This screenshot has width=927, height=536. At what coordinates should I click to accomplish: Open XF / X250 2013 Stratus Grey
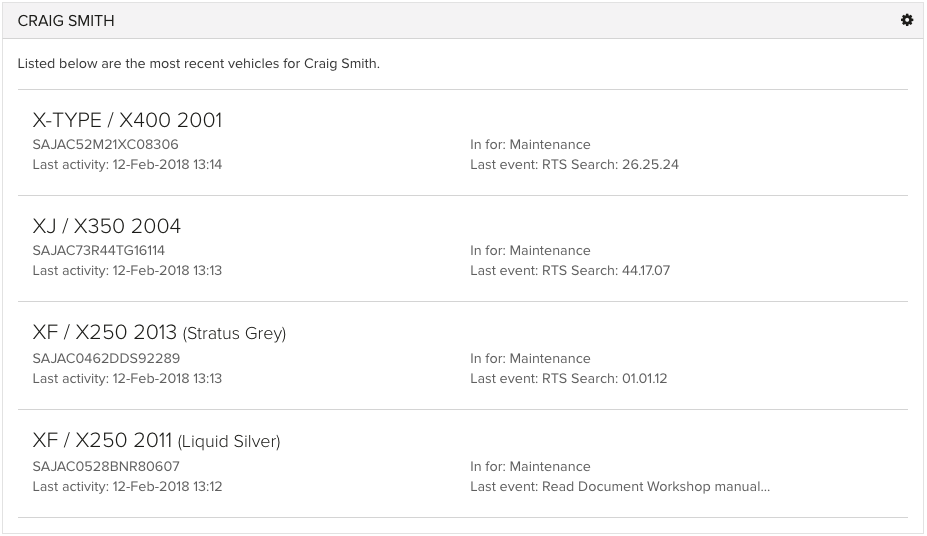159,332
